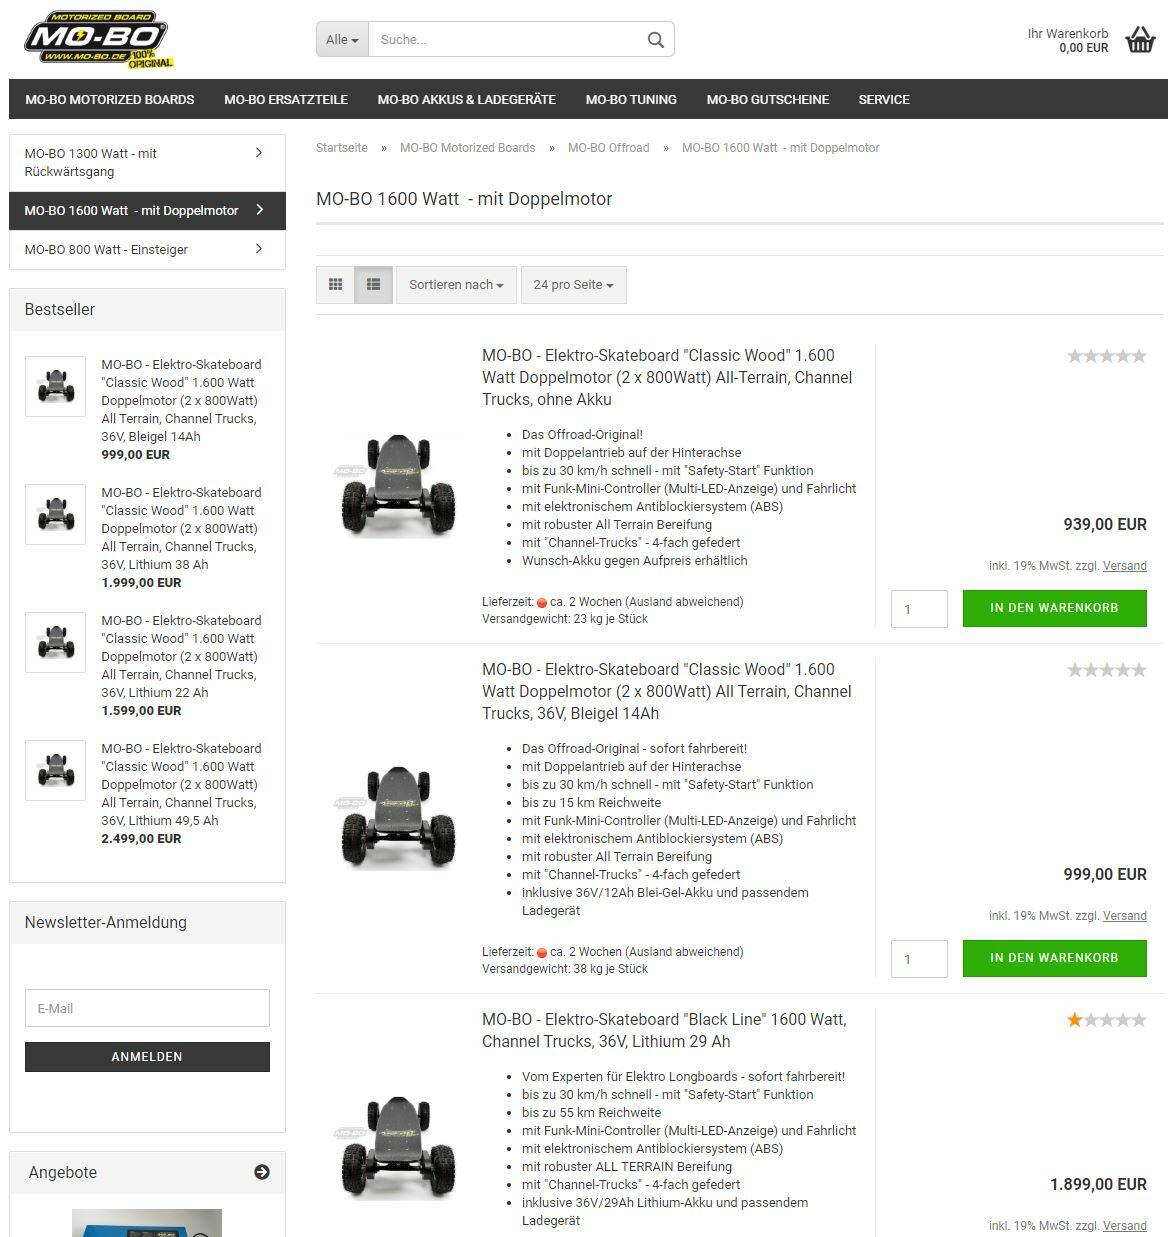1168x1237 pixels.
Task: Click quantity field for the Bleigel 14Ah board
Action: pos(919,959)
